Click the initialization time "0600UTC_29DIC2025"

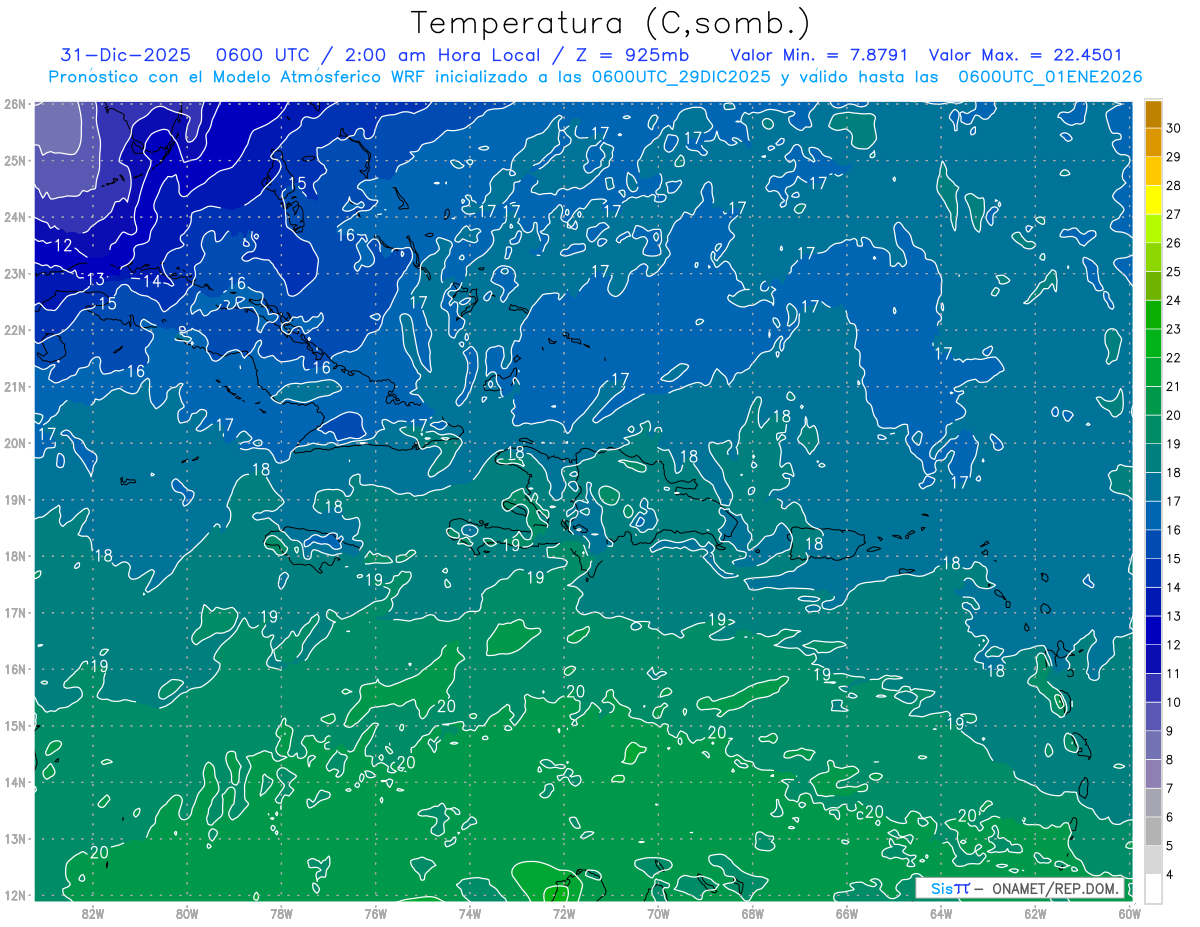[x=681, y=77]
